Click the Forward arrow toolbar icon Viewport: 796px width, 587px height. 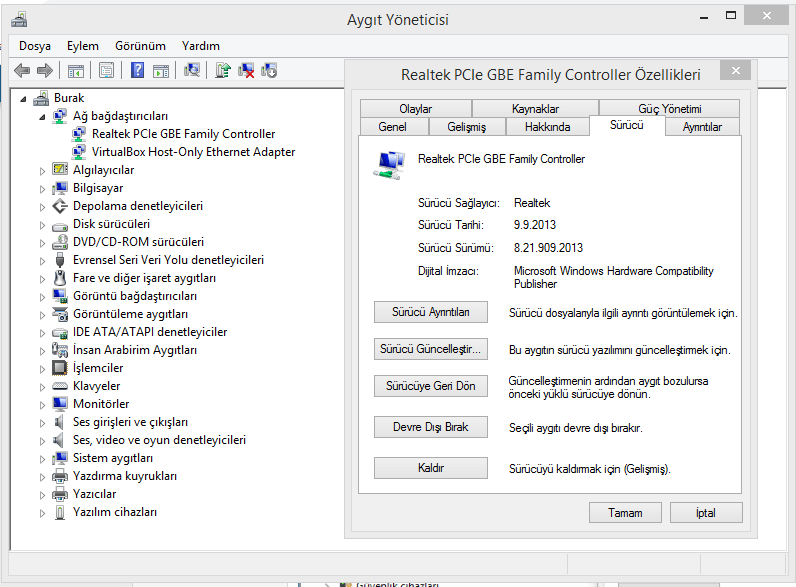[45, 71]
